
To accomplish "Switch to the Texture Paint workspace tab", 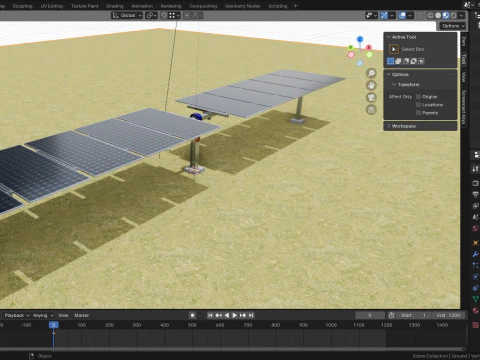I will coord(84,6).
